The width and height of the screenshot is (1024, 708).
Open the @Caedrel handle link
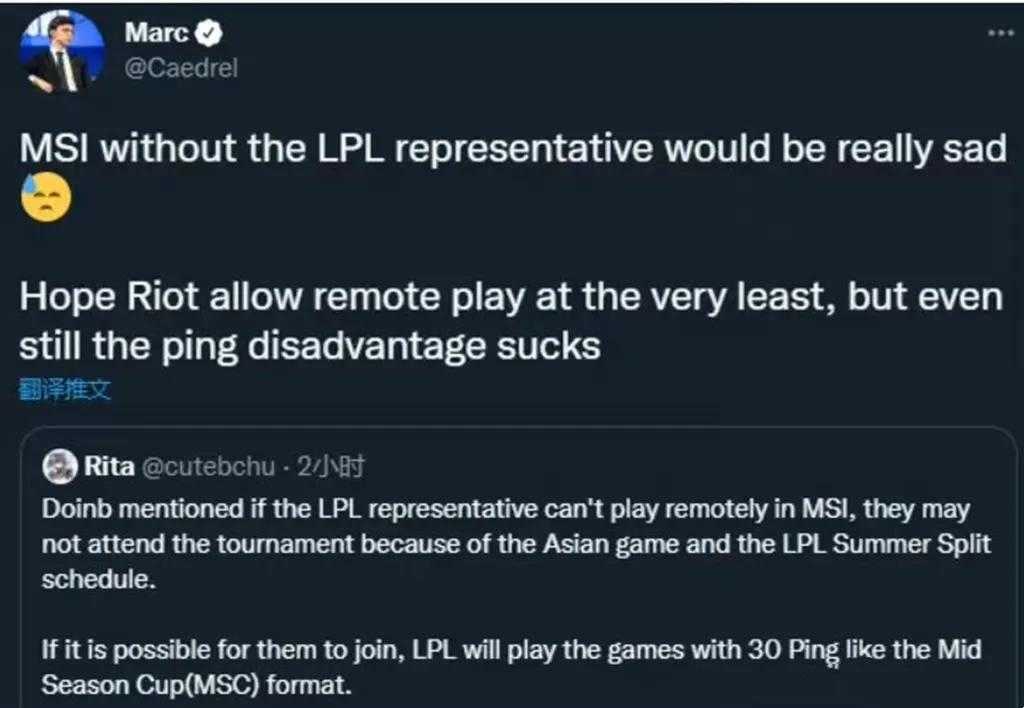181,68
